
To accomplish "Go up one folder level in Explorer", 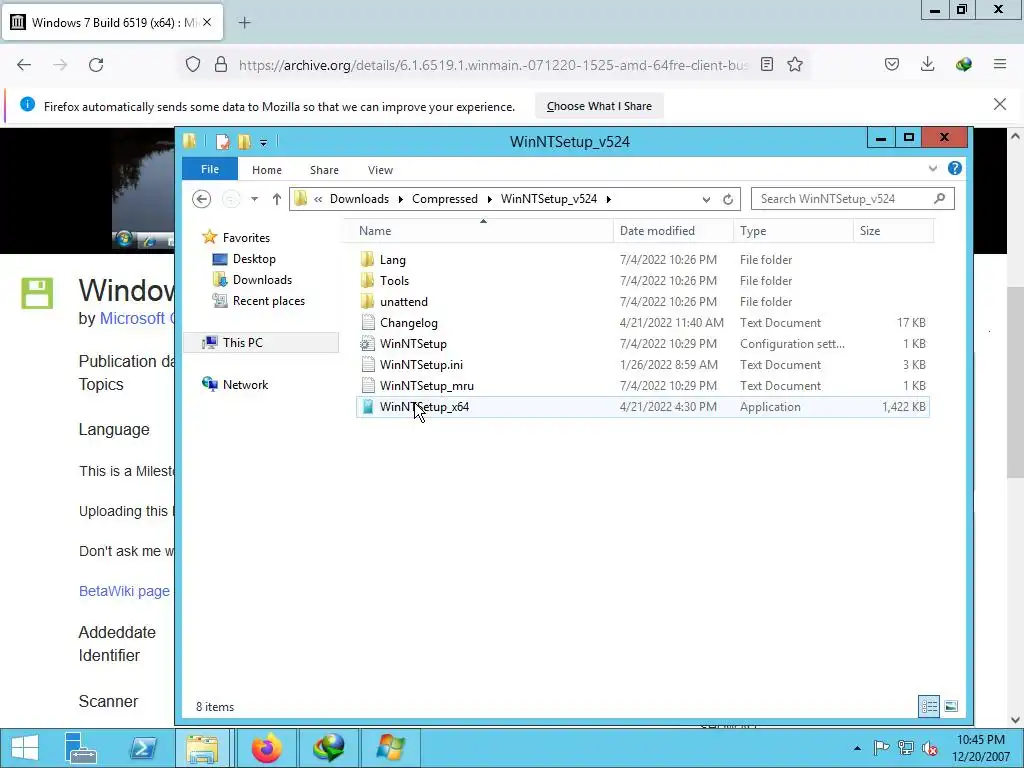I will [x=276, y=199].
